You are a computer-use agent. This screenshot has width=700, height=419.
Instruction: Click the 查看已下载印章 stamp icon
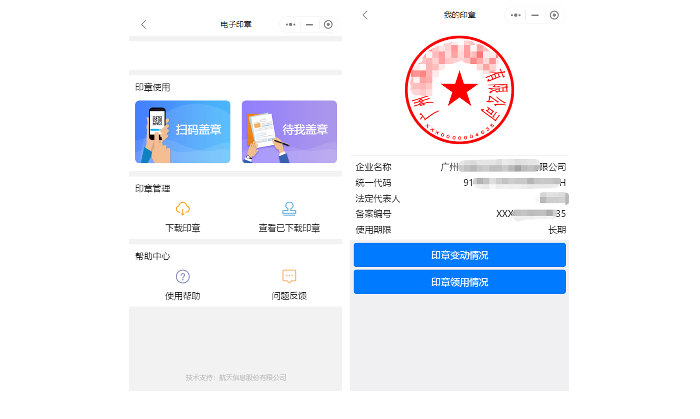289,209
